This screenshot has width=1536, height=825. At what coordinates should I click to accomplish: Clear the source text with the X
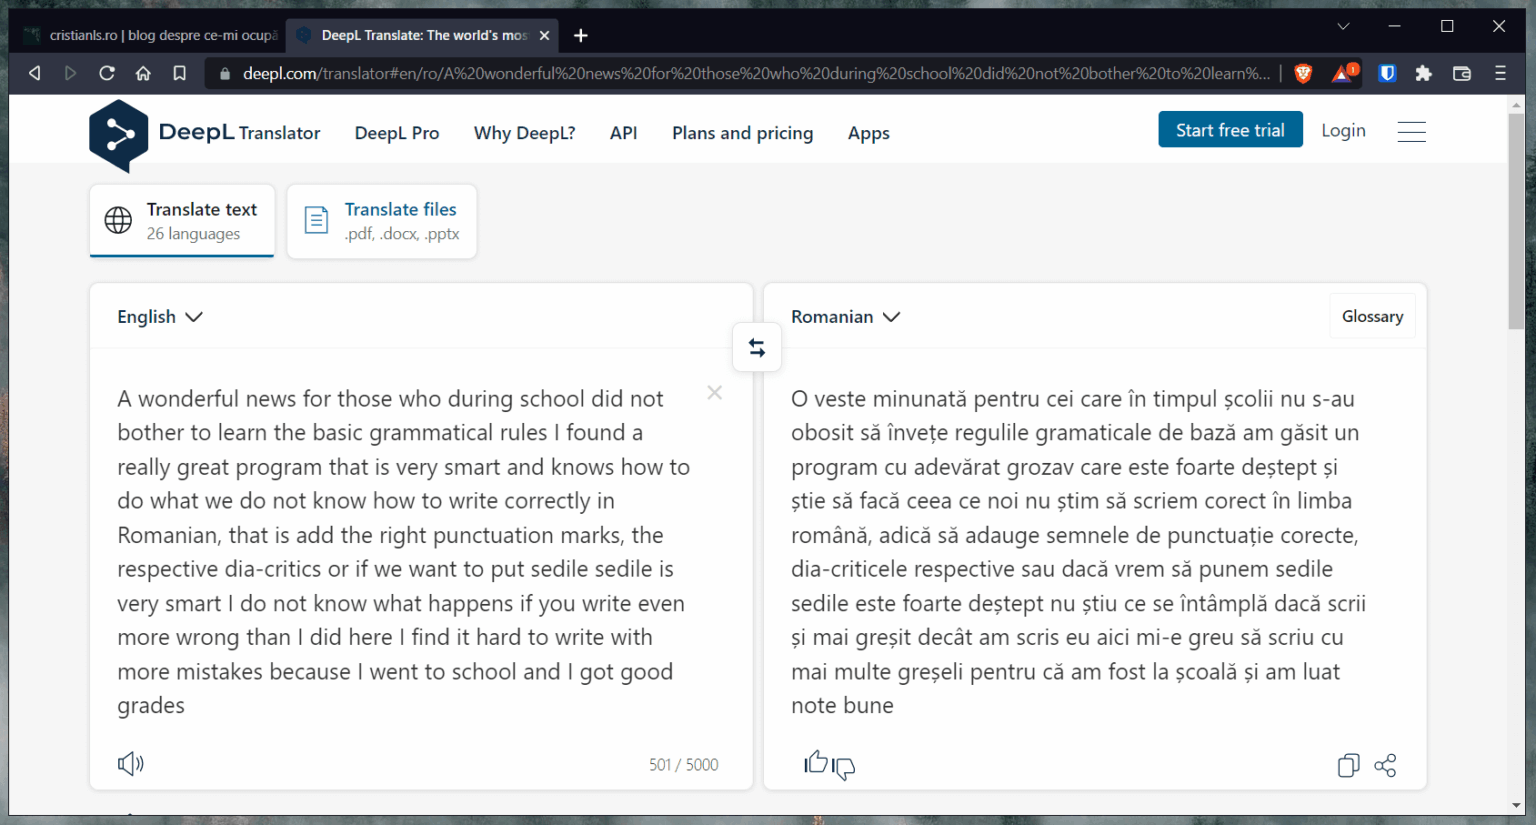[x=715, y=393]
